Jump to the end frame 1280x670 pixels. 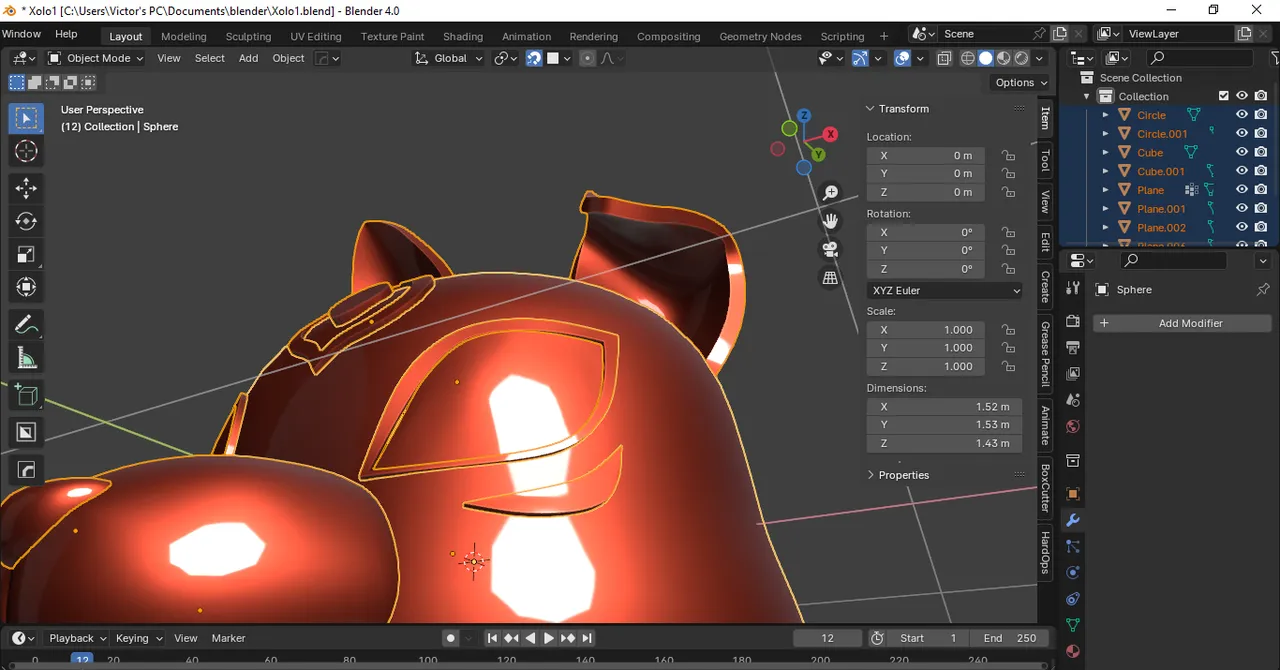(x=587, y=638)
